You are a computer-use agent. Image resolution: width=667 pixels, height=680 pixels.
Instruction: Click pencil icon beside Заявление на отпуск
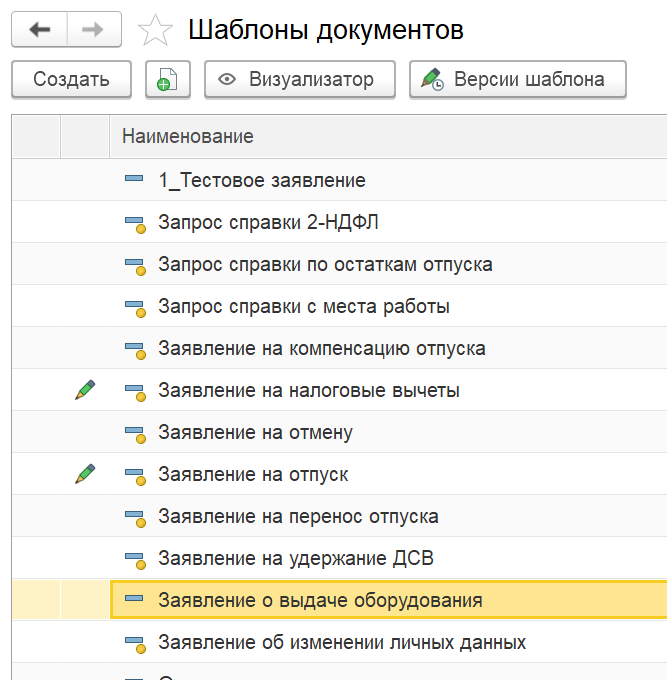pos(85,474)
